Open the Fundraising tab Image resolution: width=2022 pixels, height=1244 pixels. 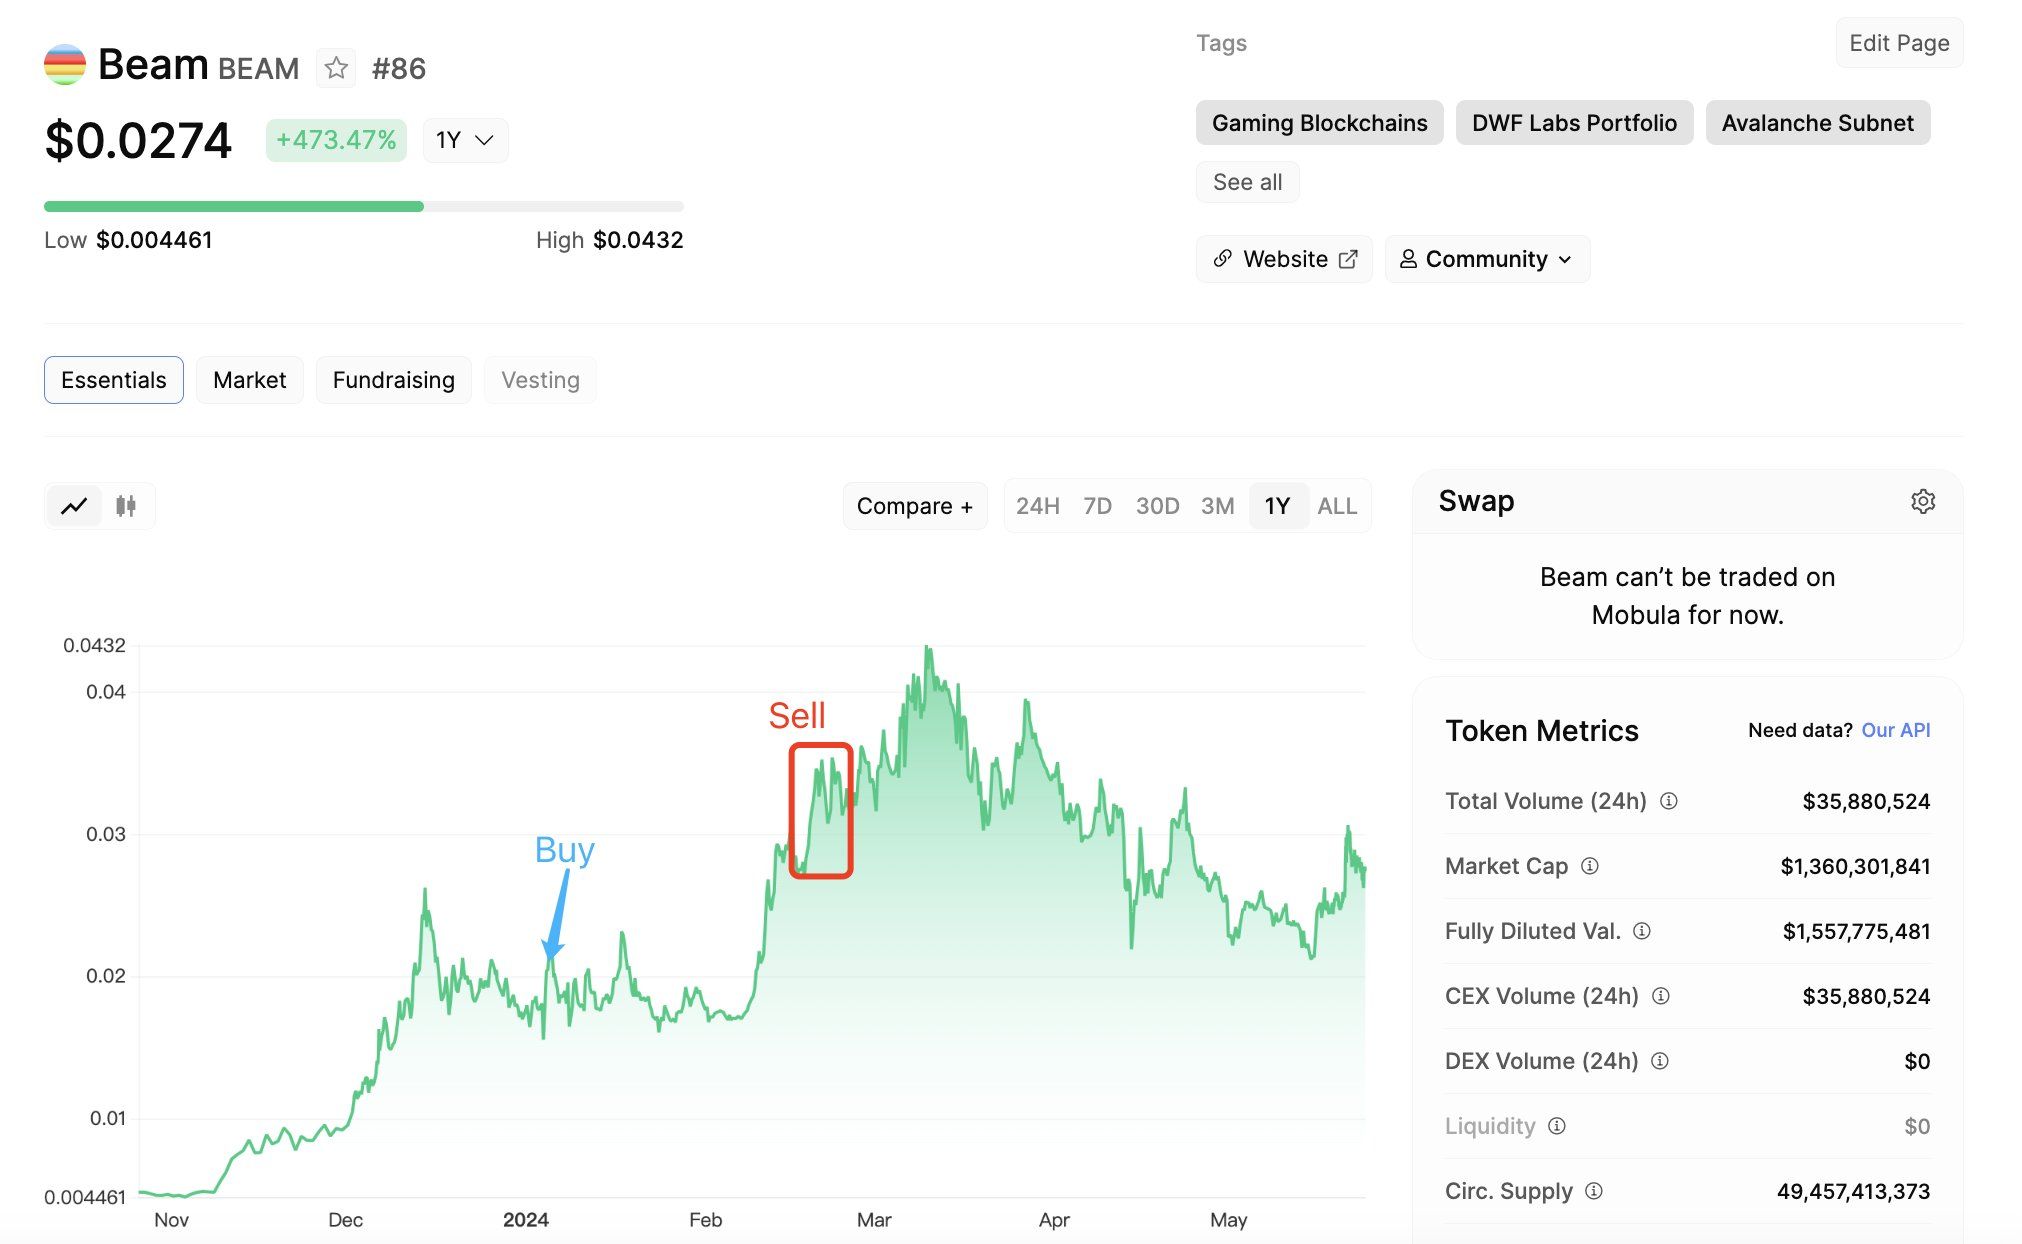393,380
